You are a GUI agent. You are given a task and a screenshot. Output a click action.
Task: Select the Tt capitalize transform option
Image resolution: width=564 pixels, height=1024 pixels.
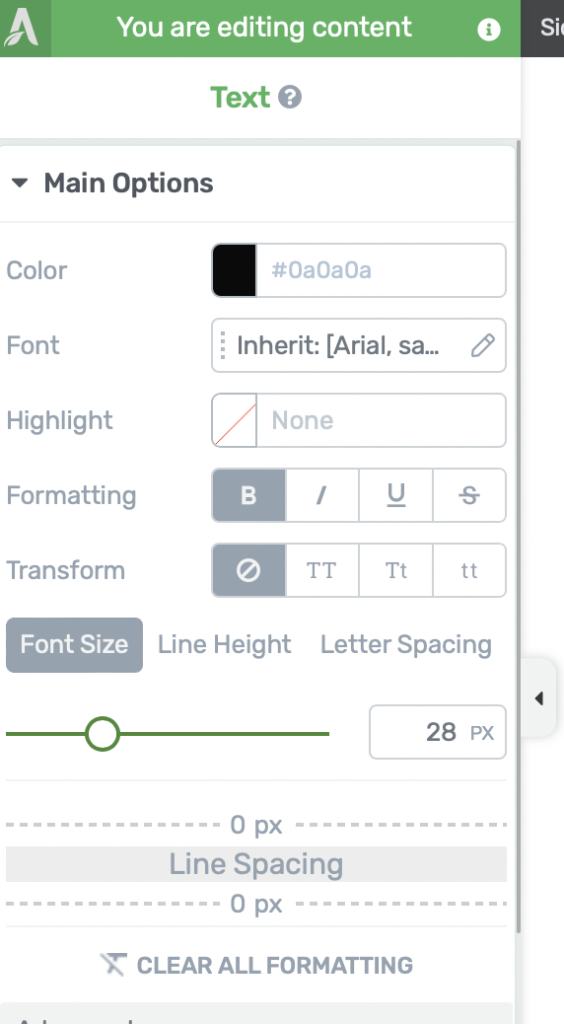click(396, 570)
